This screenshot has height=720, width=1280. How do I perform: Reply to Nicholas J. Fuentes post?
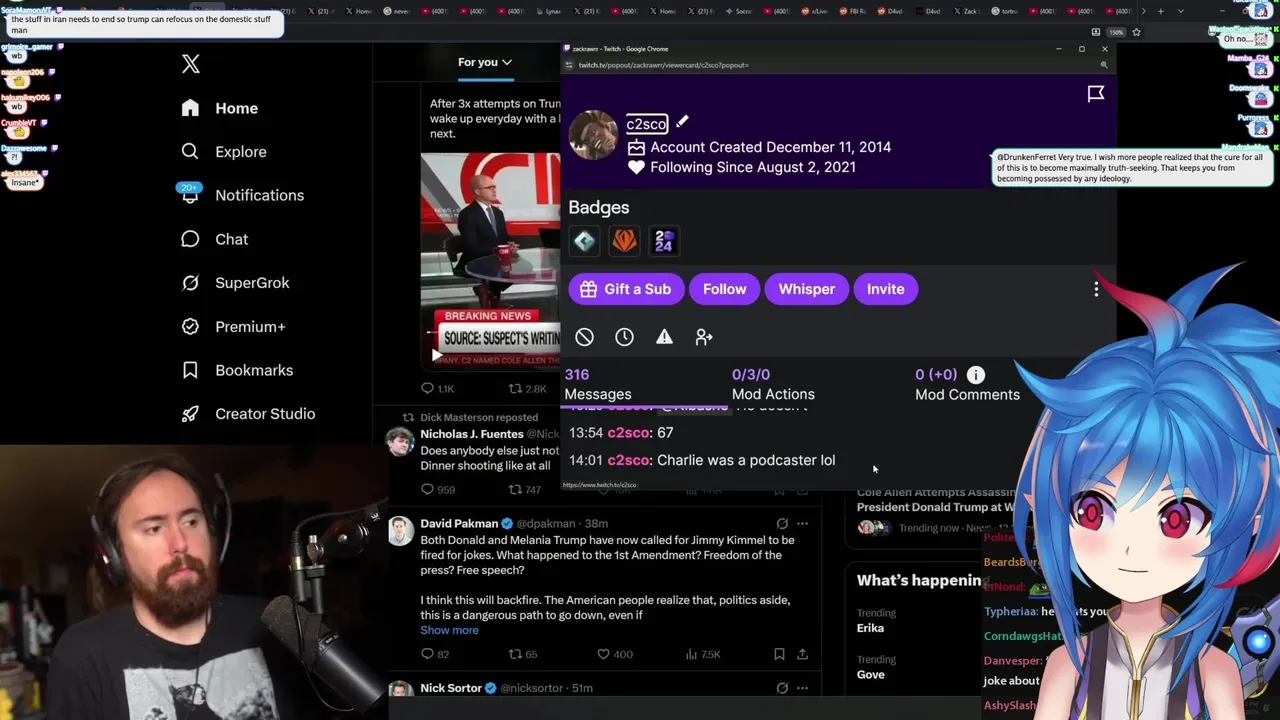coord(437,489)
